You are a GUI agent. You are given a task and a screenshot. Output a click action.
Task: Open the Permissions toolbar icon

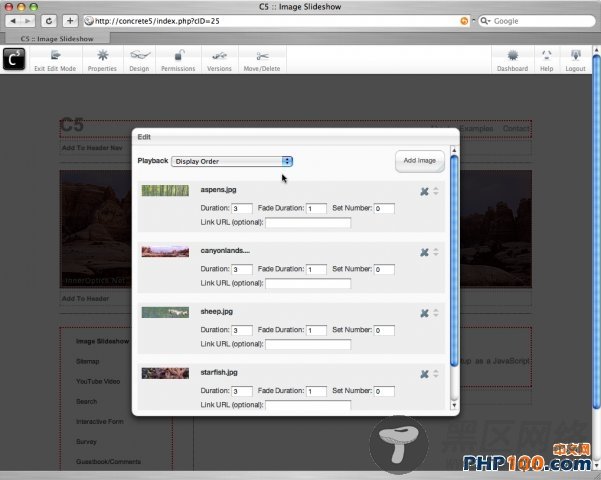click(x=178, y=59)
